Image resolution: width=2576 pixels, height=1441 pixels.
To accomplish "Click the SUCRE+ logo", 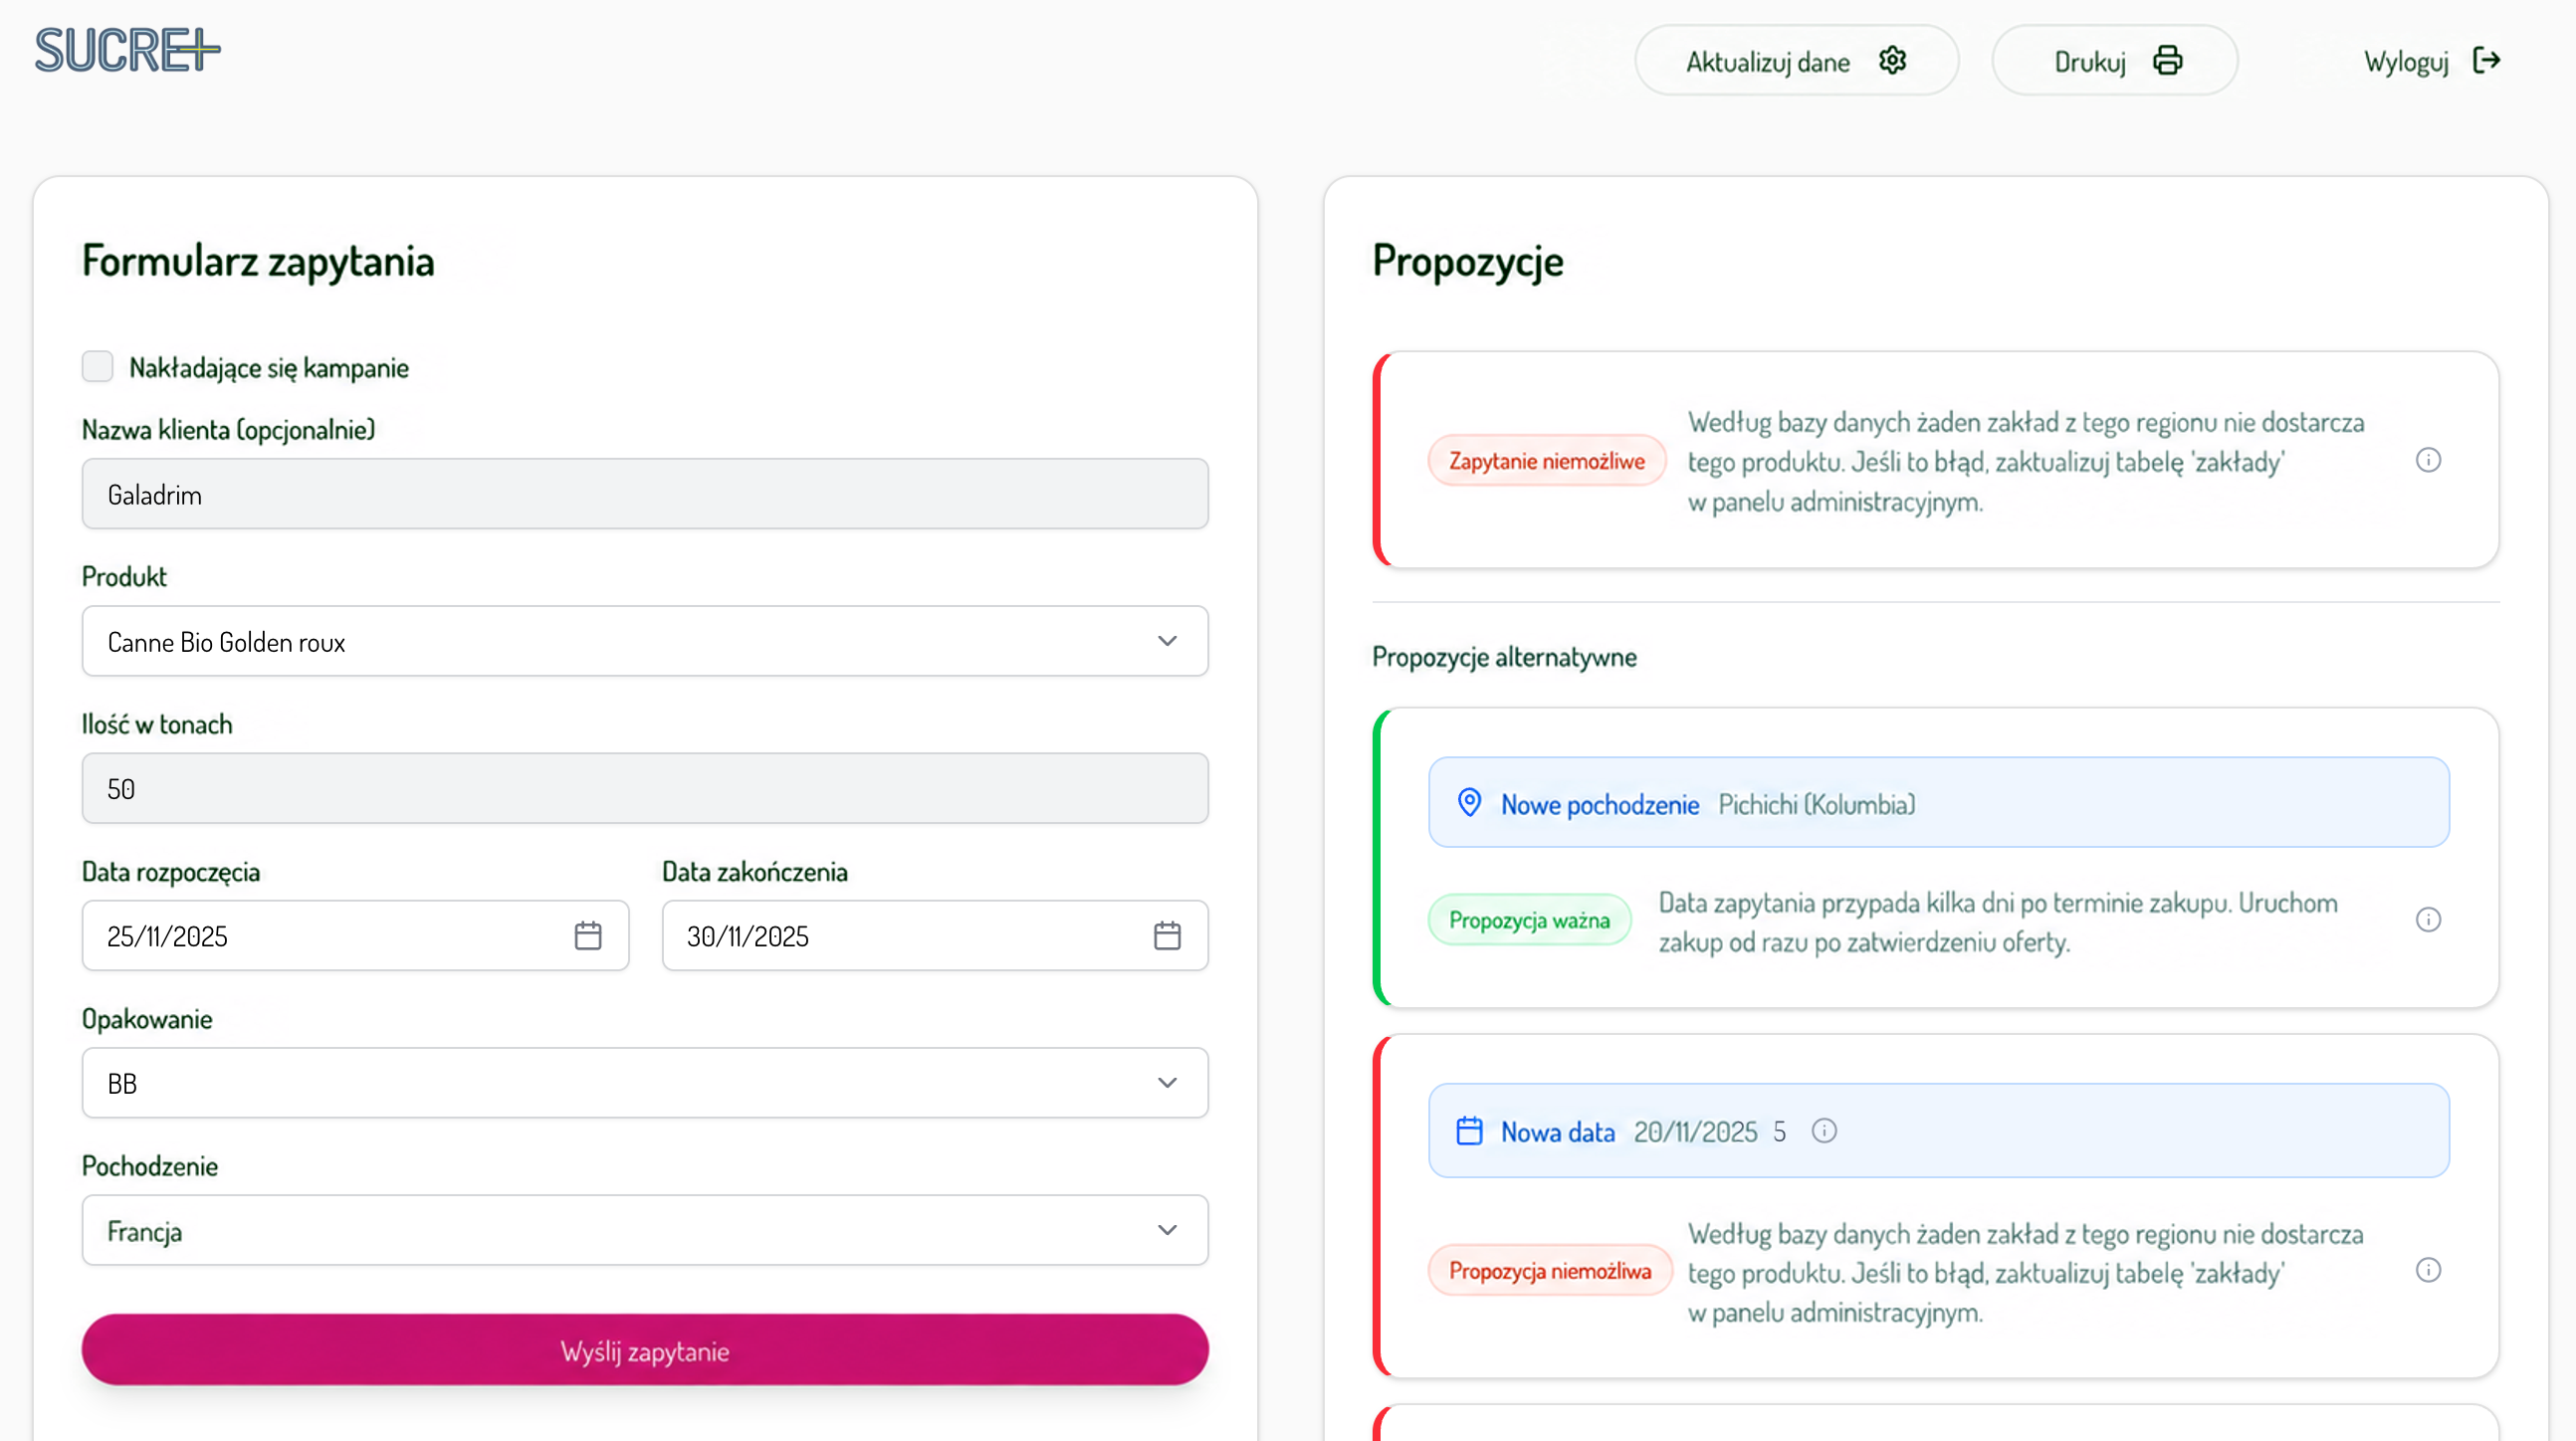I will pyautogui.click(x=127, y=50).
